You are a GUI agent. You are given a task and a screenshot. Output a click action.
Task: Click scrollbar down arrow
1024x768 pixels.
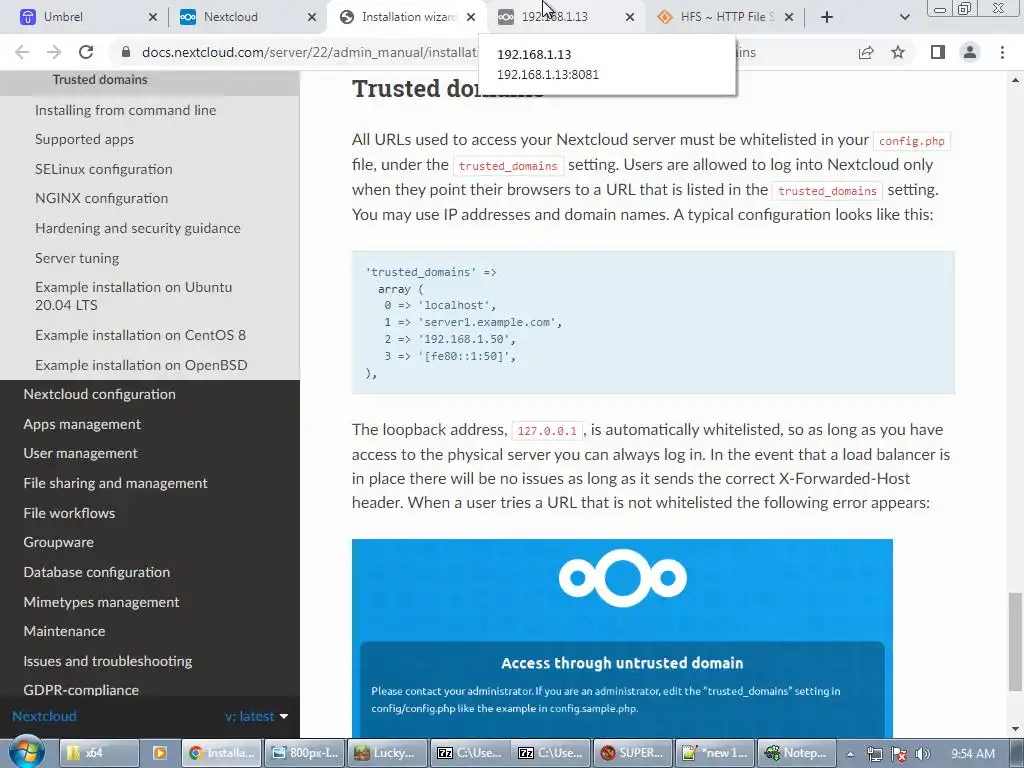[1014, 729]
